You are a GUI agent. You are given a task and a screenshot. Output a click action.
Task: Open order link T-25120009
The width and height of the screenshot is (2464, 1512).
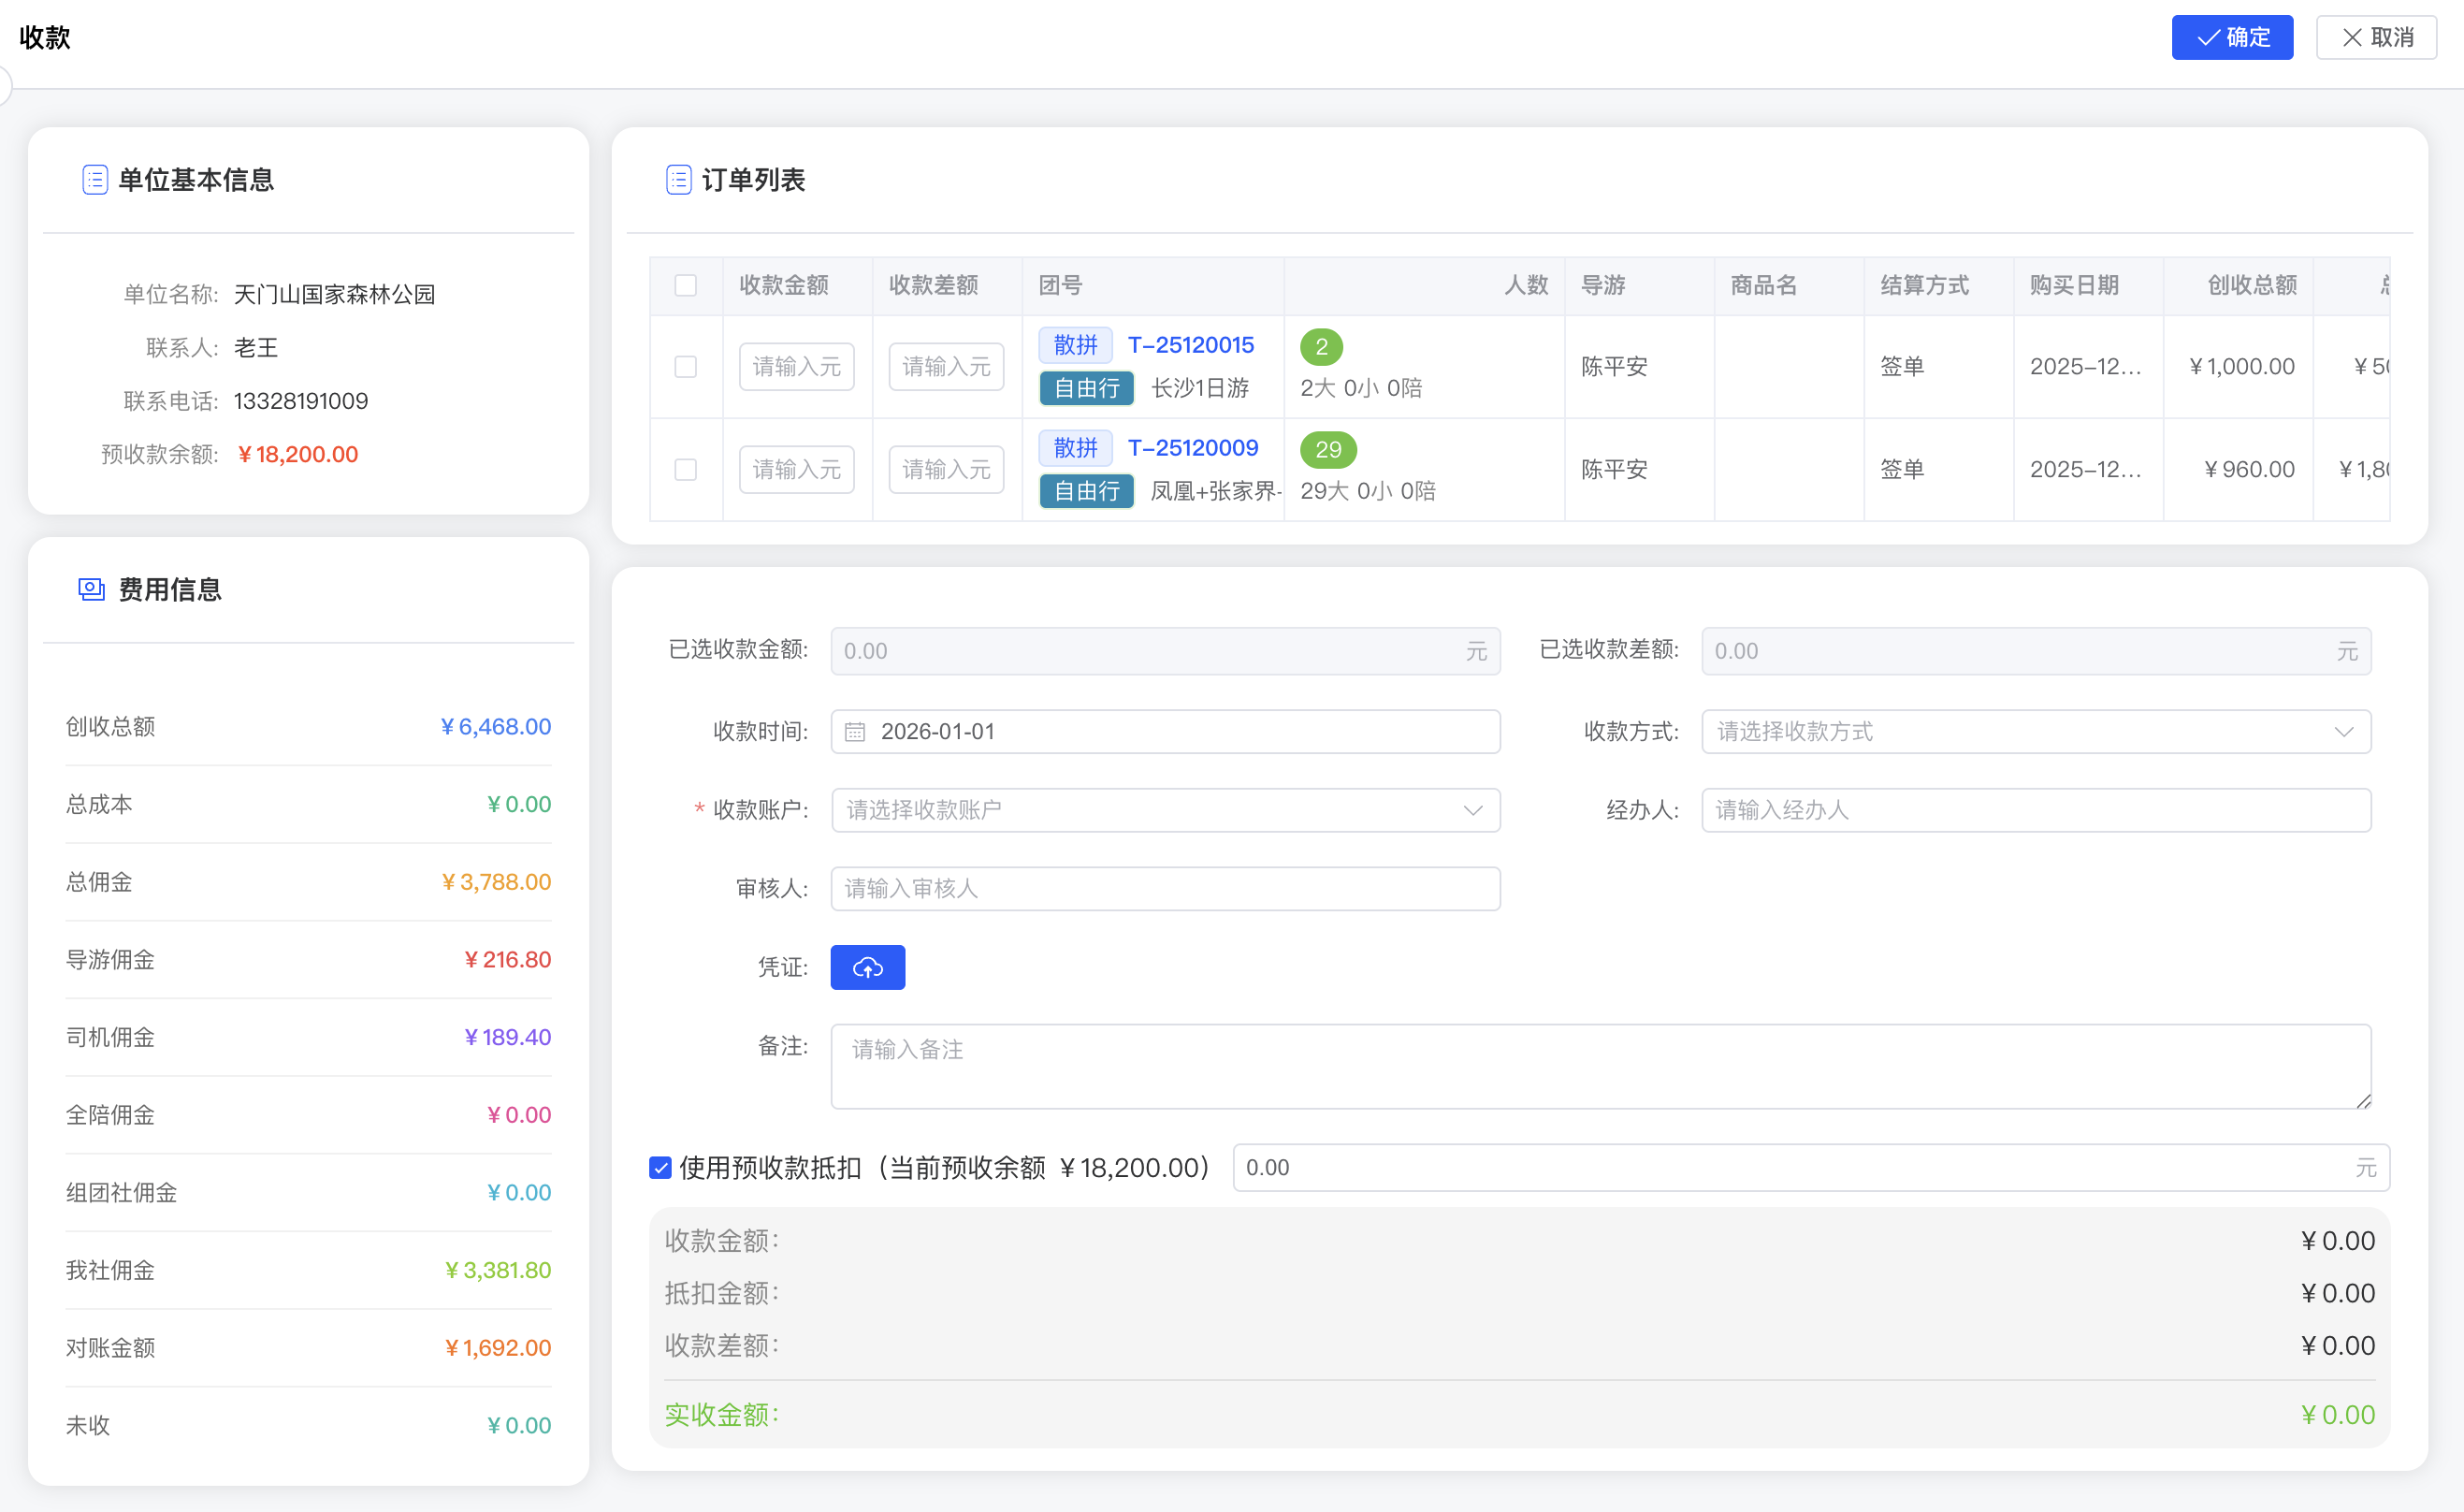tap(1193, 447)
